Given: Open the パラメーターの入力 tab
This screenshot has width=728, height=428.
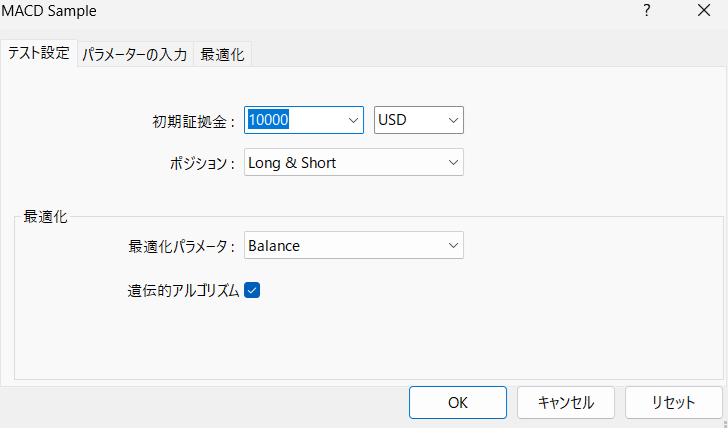Looking at the screenshot, I should 134,55.
